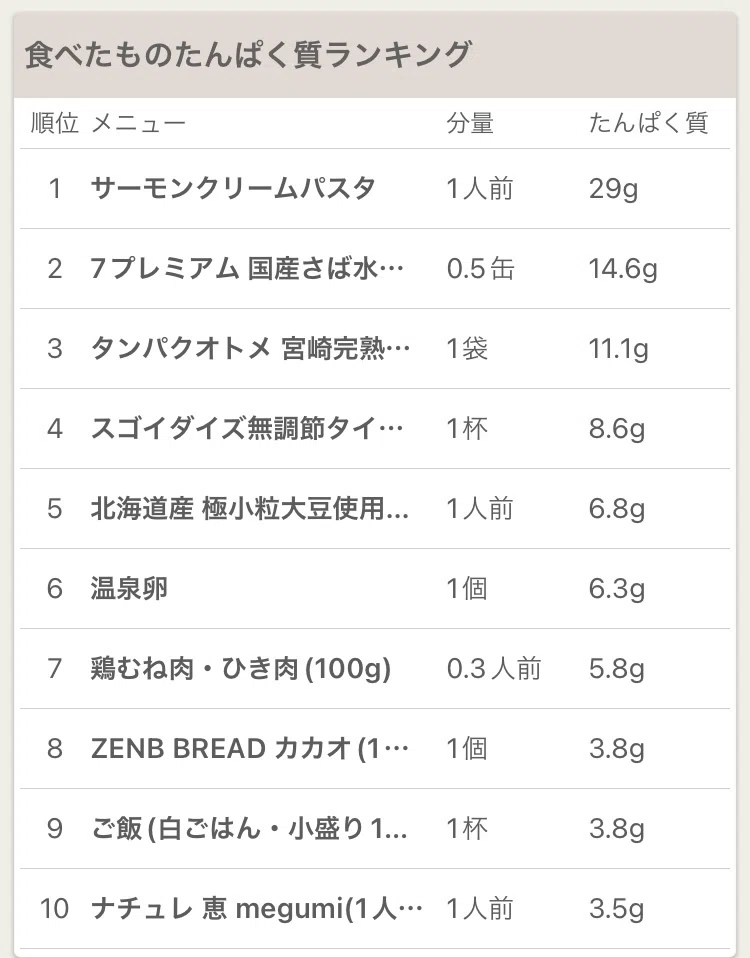The height and width of the screenshot is (958, 750).
Task: Click the 14.6g protein value
Action: click(623, 269)
